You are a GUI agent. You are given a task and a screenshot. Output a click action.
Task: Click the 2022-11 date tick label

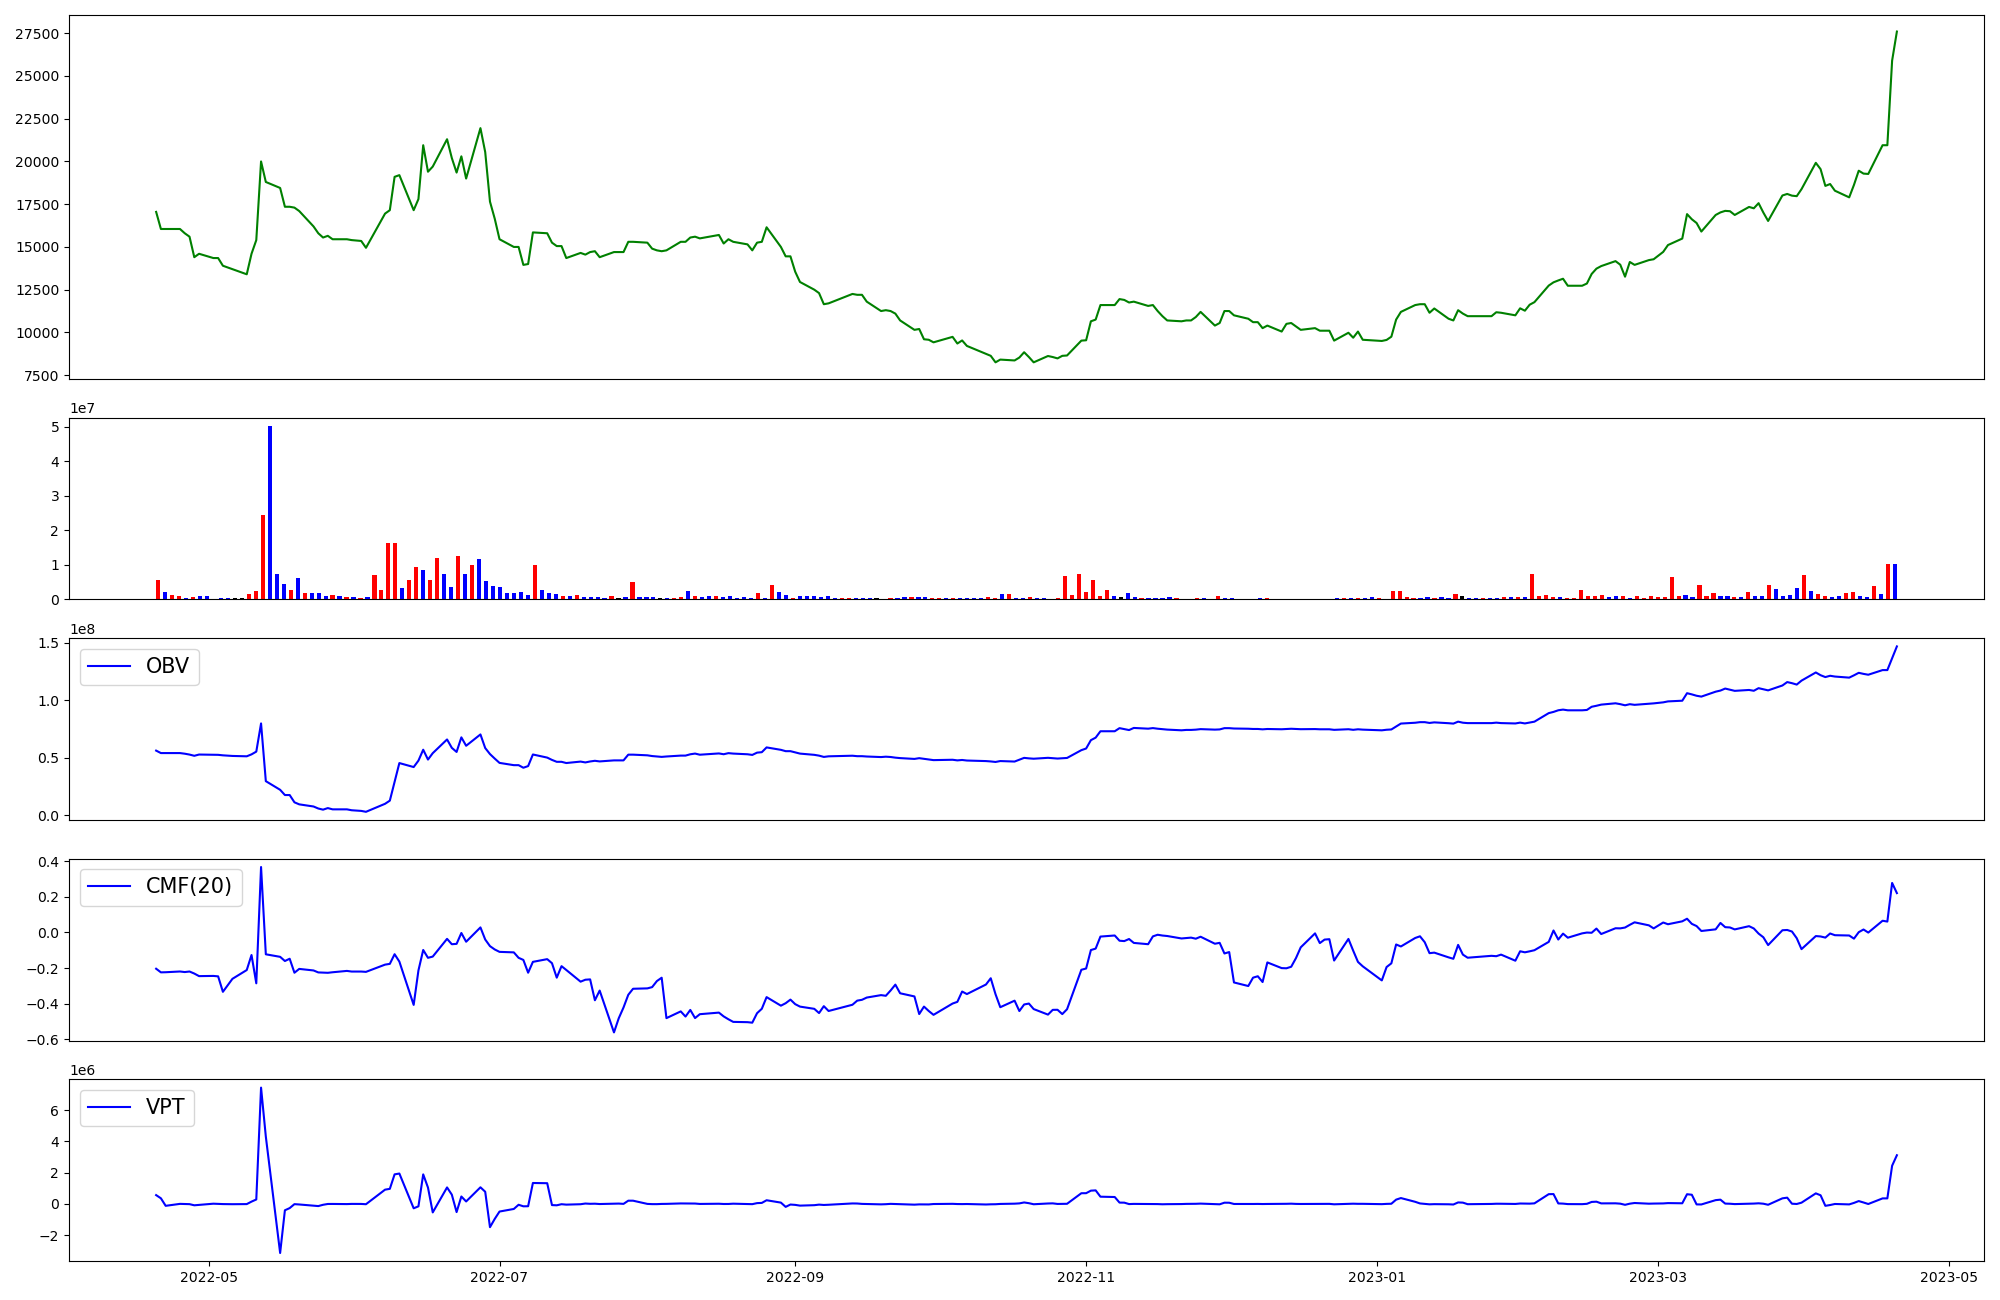tap(1086, 1277)
